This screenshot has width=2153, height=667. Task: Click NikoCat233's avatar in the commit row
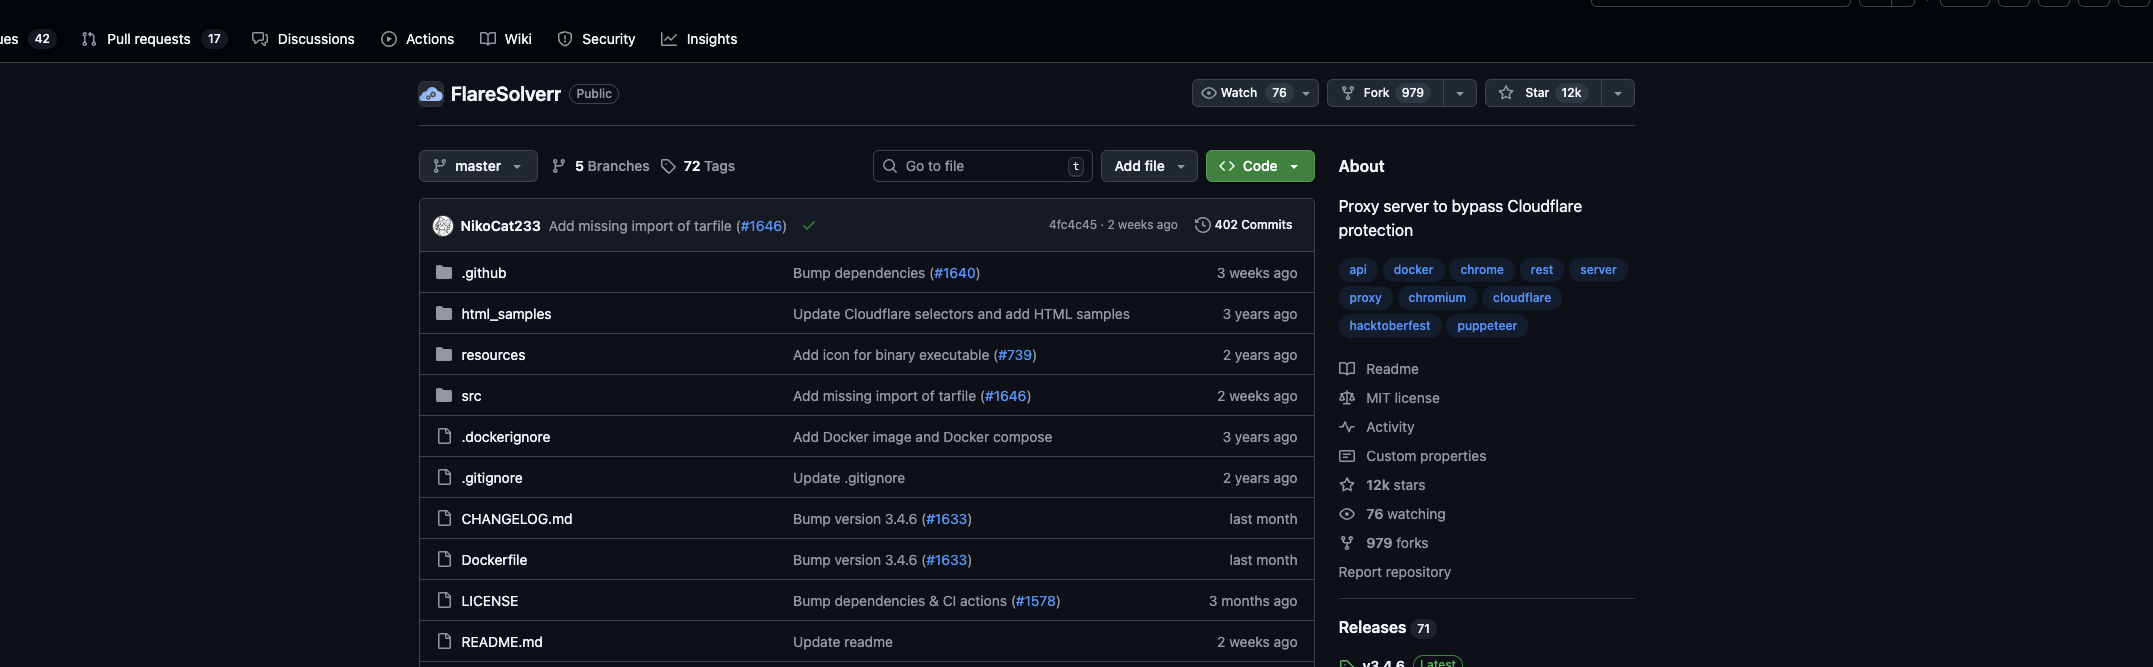click(x=443, y=226)
